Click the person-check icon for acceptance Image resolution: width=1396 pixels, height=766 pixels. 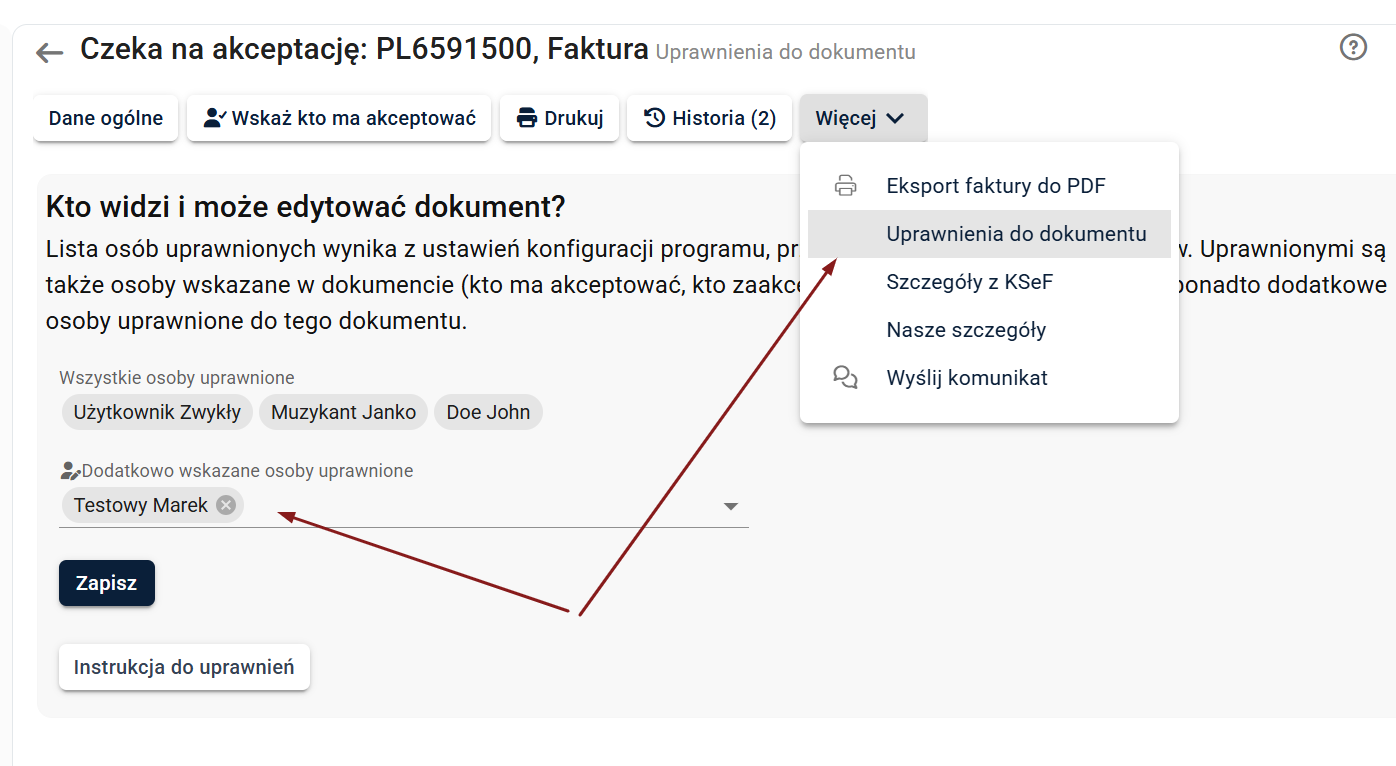[215, 118]
